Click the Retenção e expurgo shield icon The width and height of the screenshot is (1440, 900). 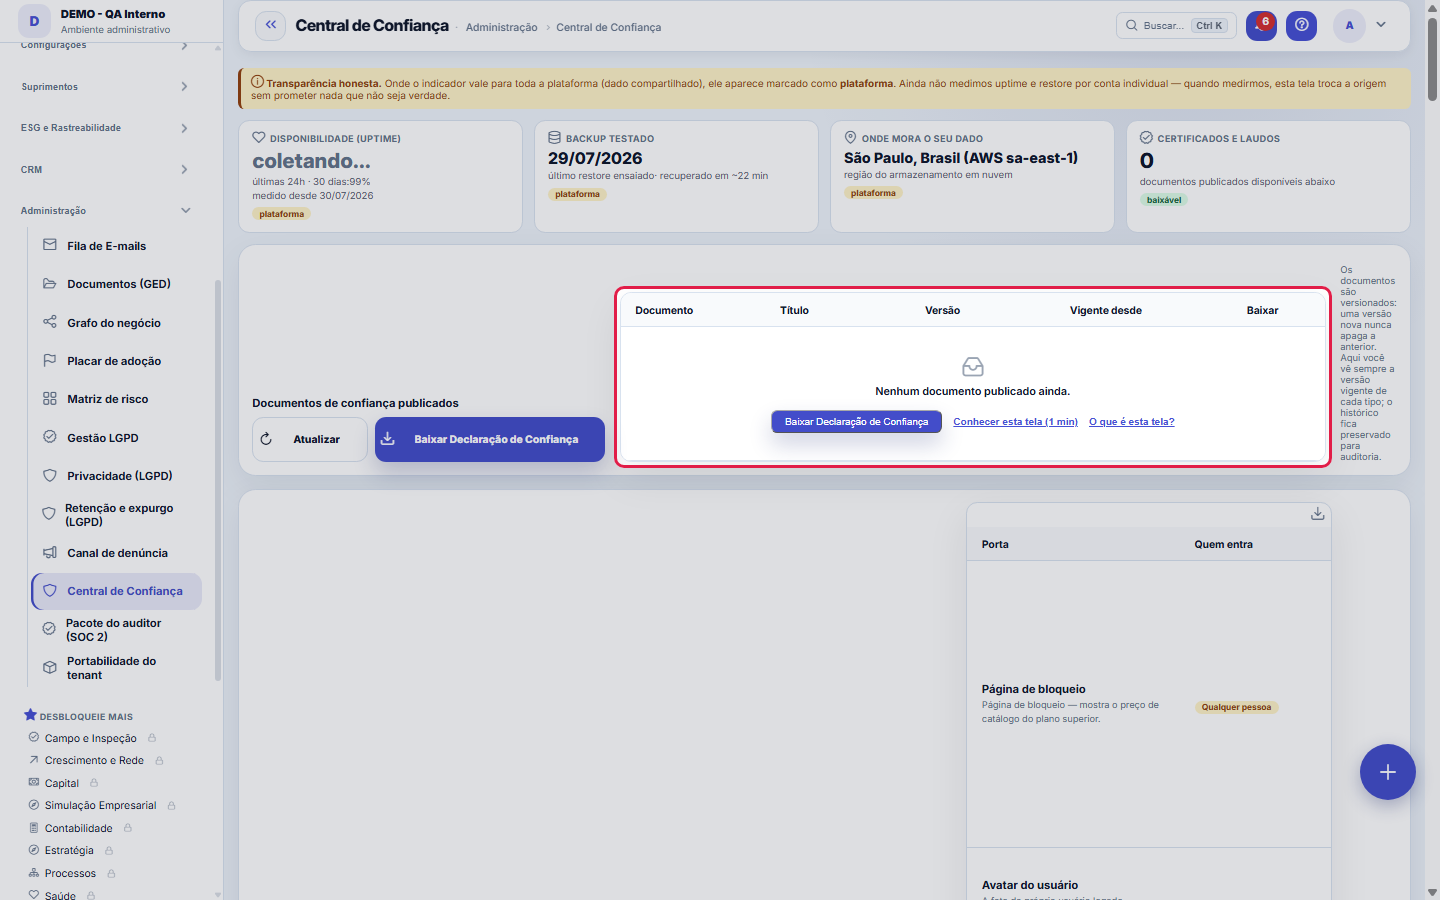(48, 514)
